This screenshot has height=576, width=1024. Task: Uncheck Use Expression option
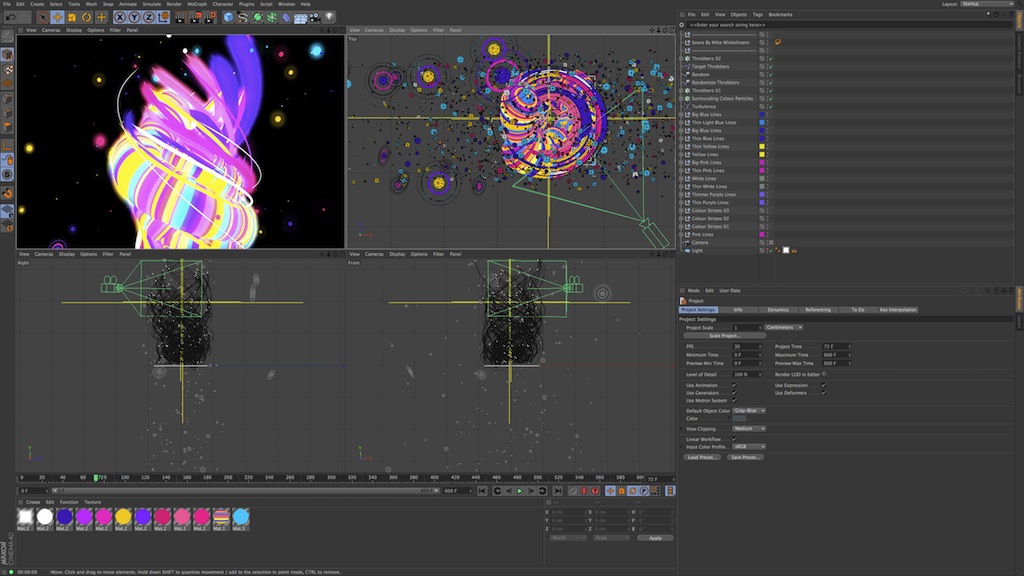click(823, 385)
